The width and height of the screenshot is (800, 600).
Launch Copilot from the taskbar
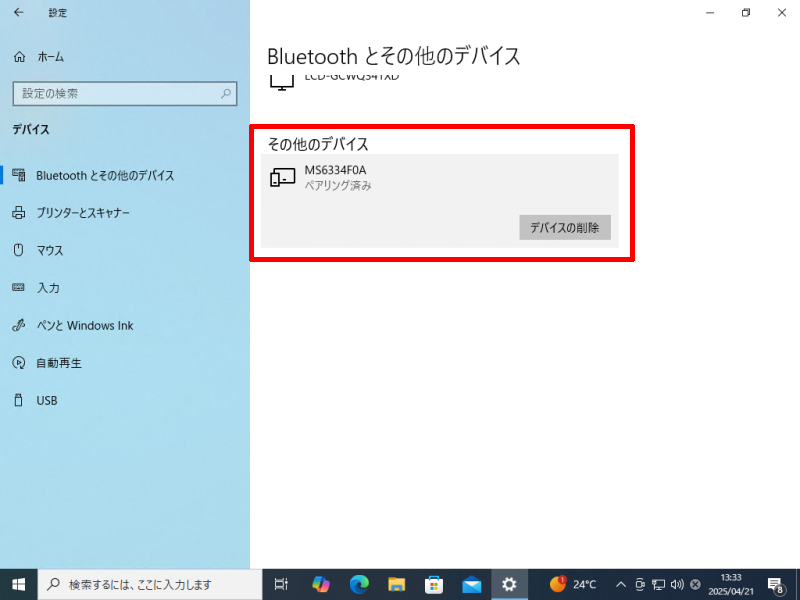click(321, 584)
